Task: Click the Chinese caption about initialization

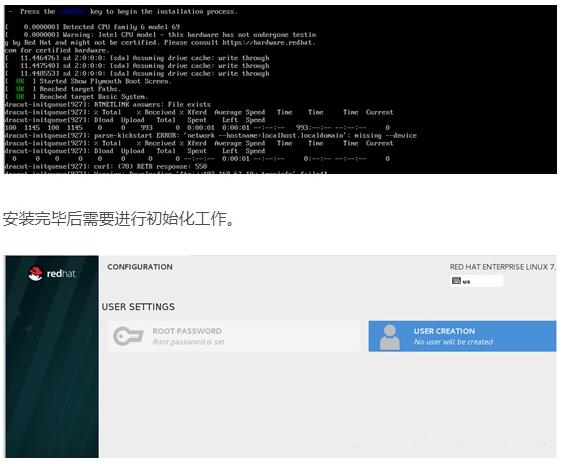Action: point(118,219)
